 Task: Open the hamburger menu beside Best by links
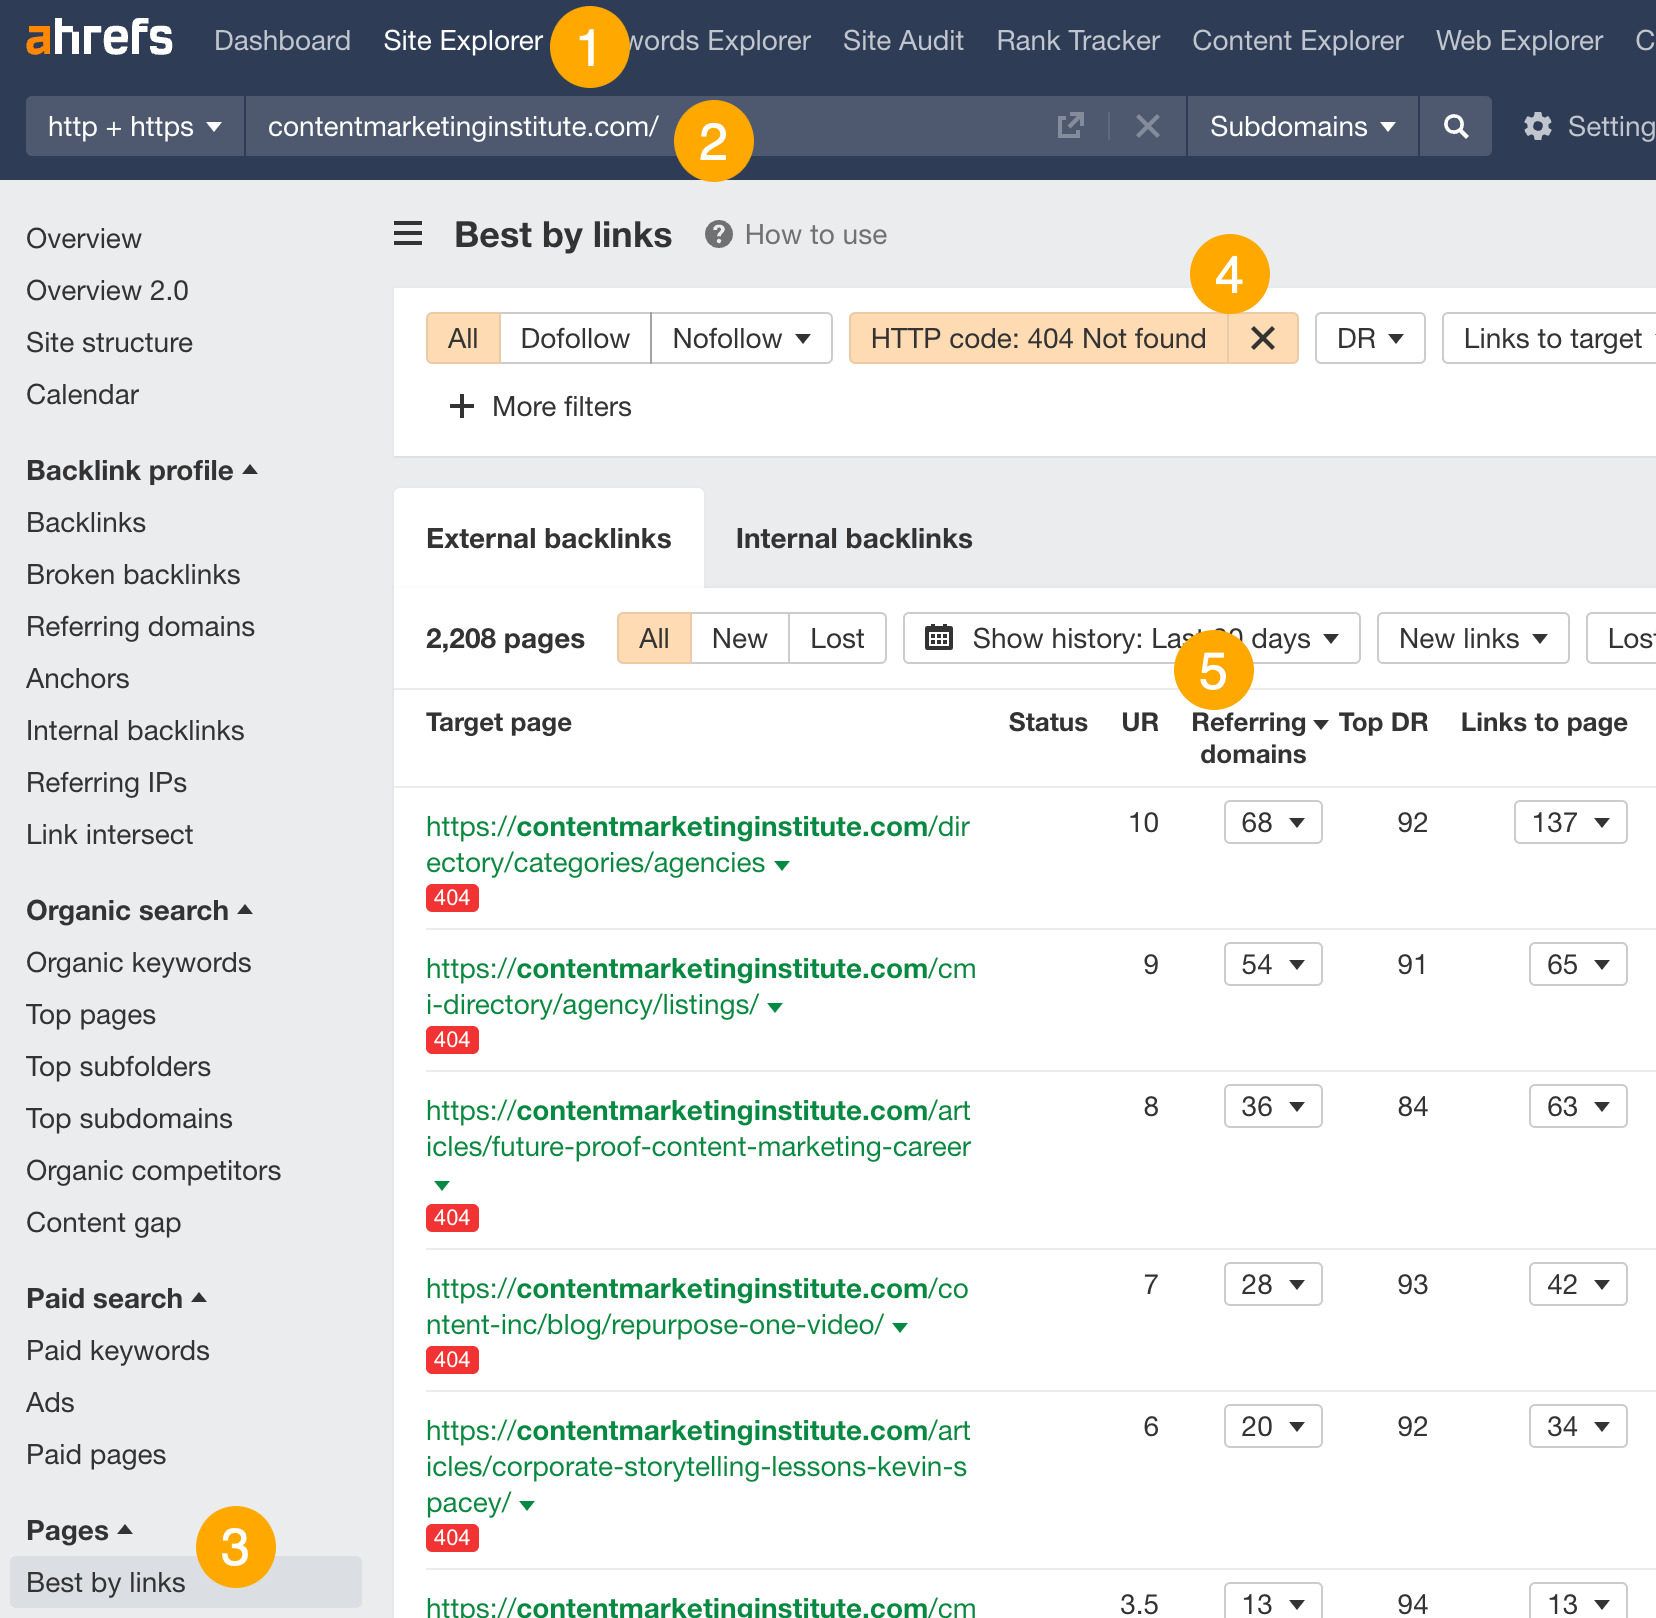pos(407,234)
